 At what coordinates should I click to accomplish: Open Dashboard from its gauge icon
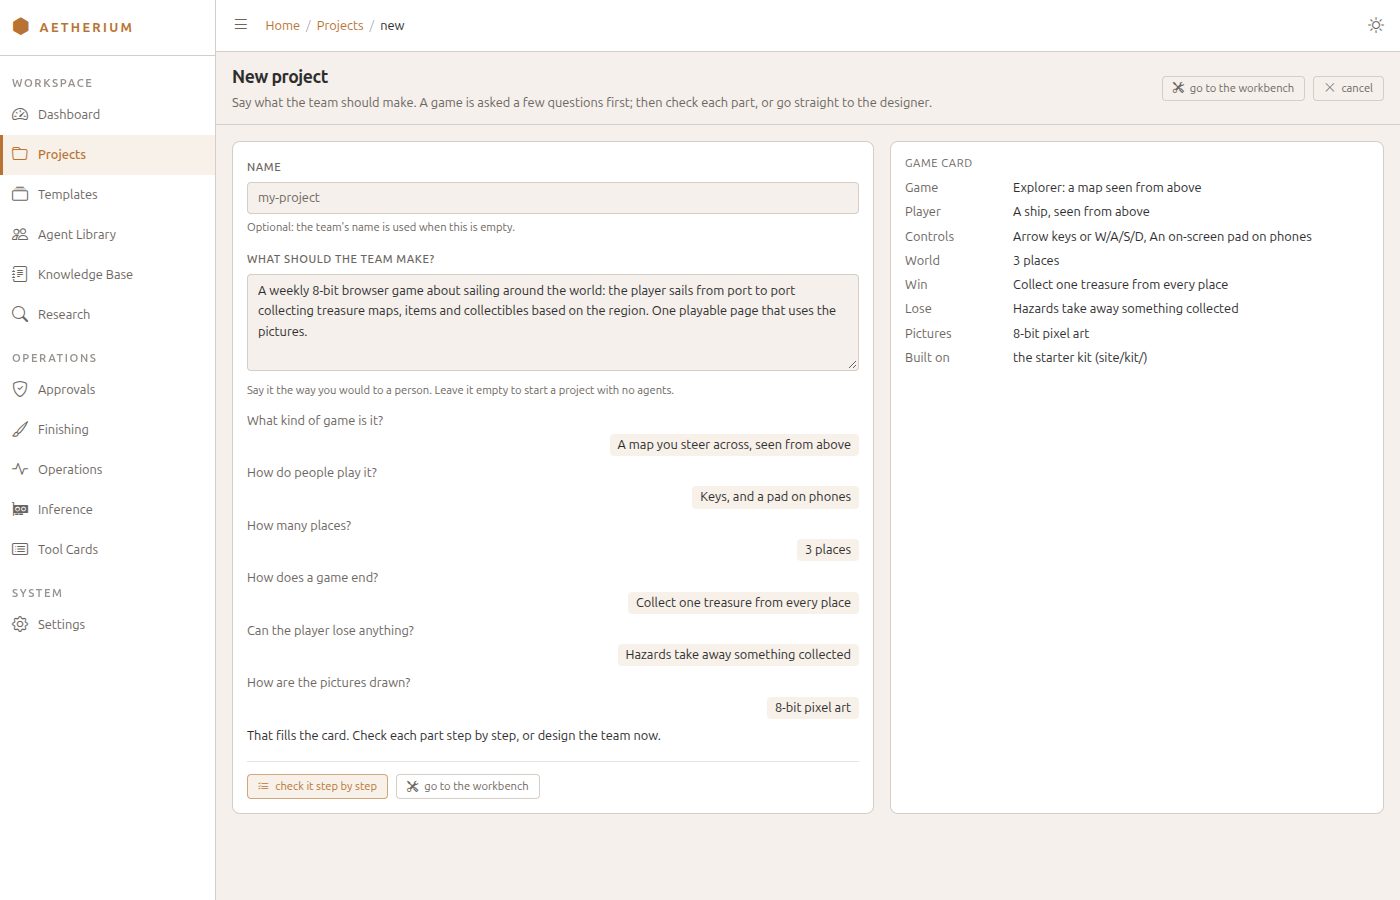click(x=20, y=114)
